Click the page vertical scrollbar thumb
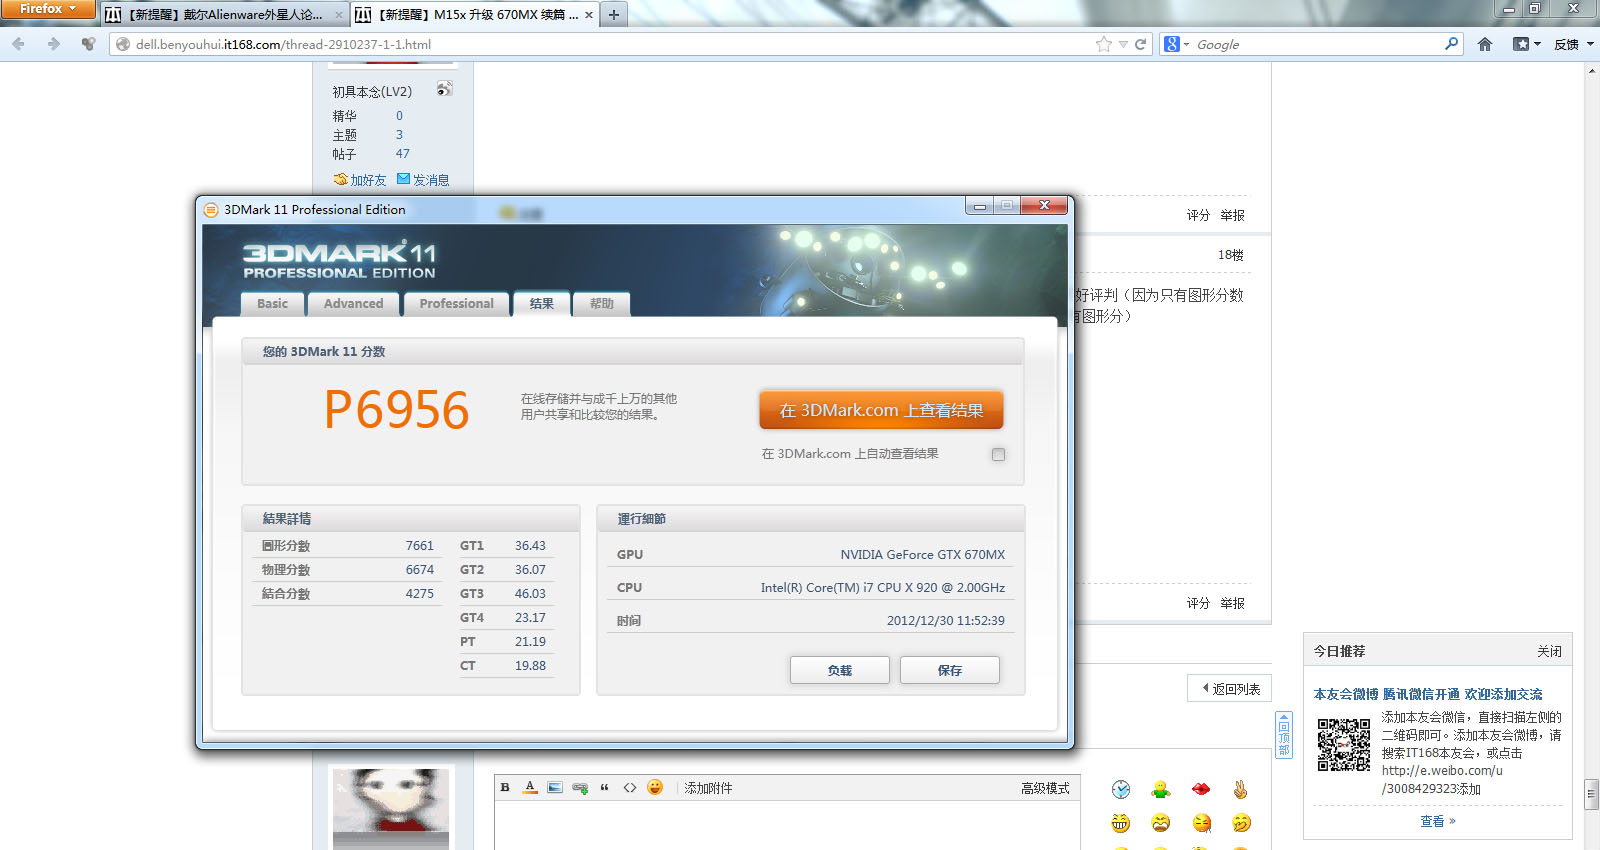 tap(1591, 795)
